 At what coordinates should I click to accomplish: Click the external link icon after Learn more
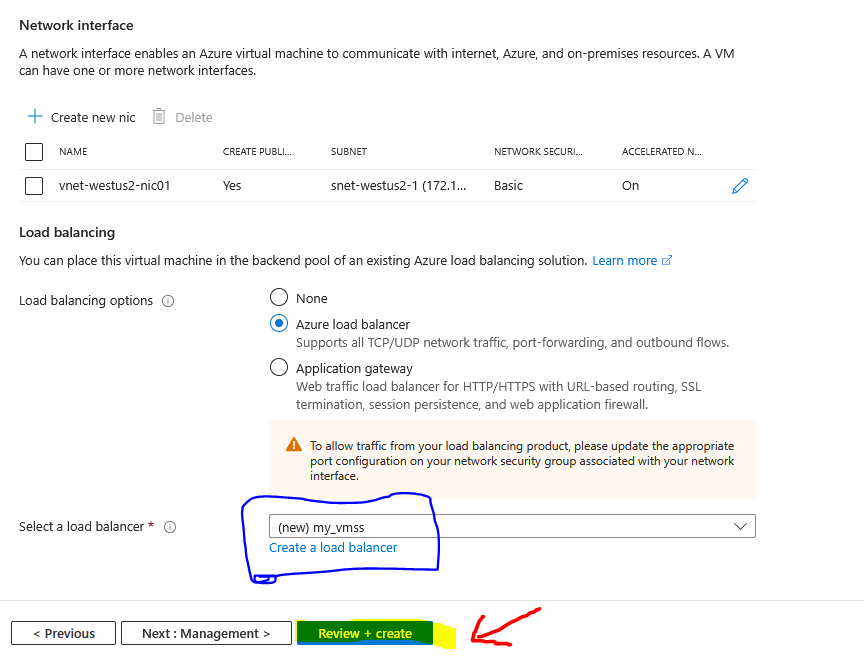coord(667,260)
